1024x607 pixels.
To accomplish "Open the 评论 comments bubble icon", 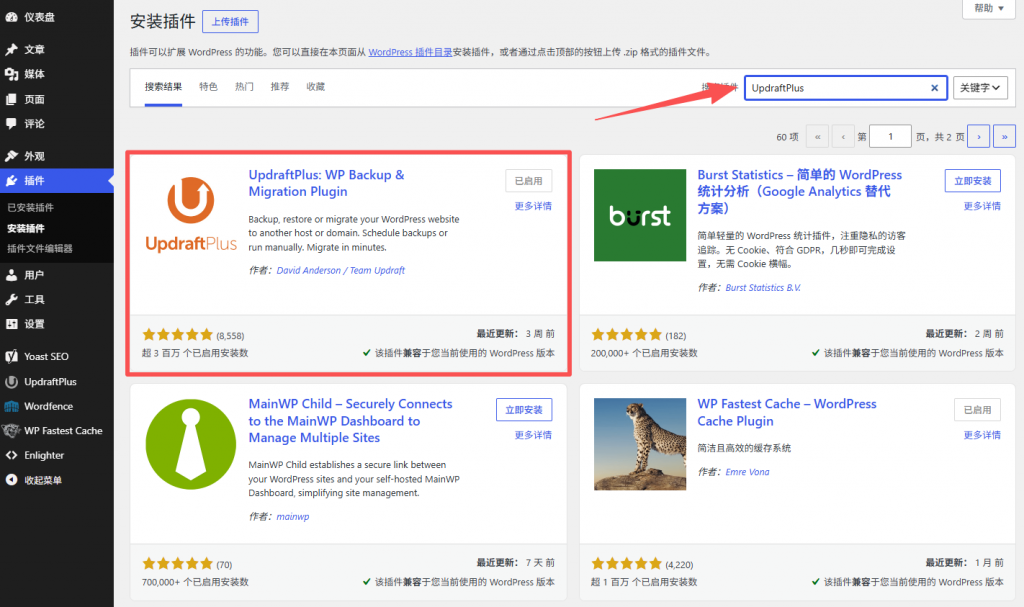I will [11, 123].
